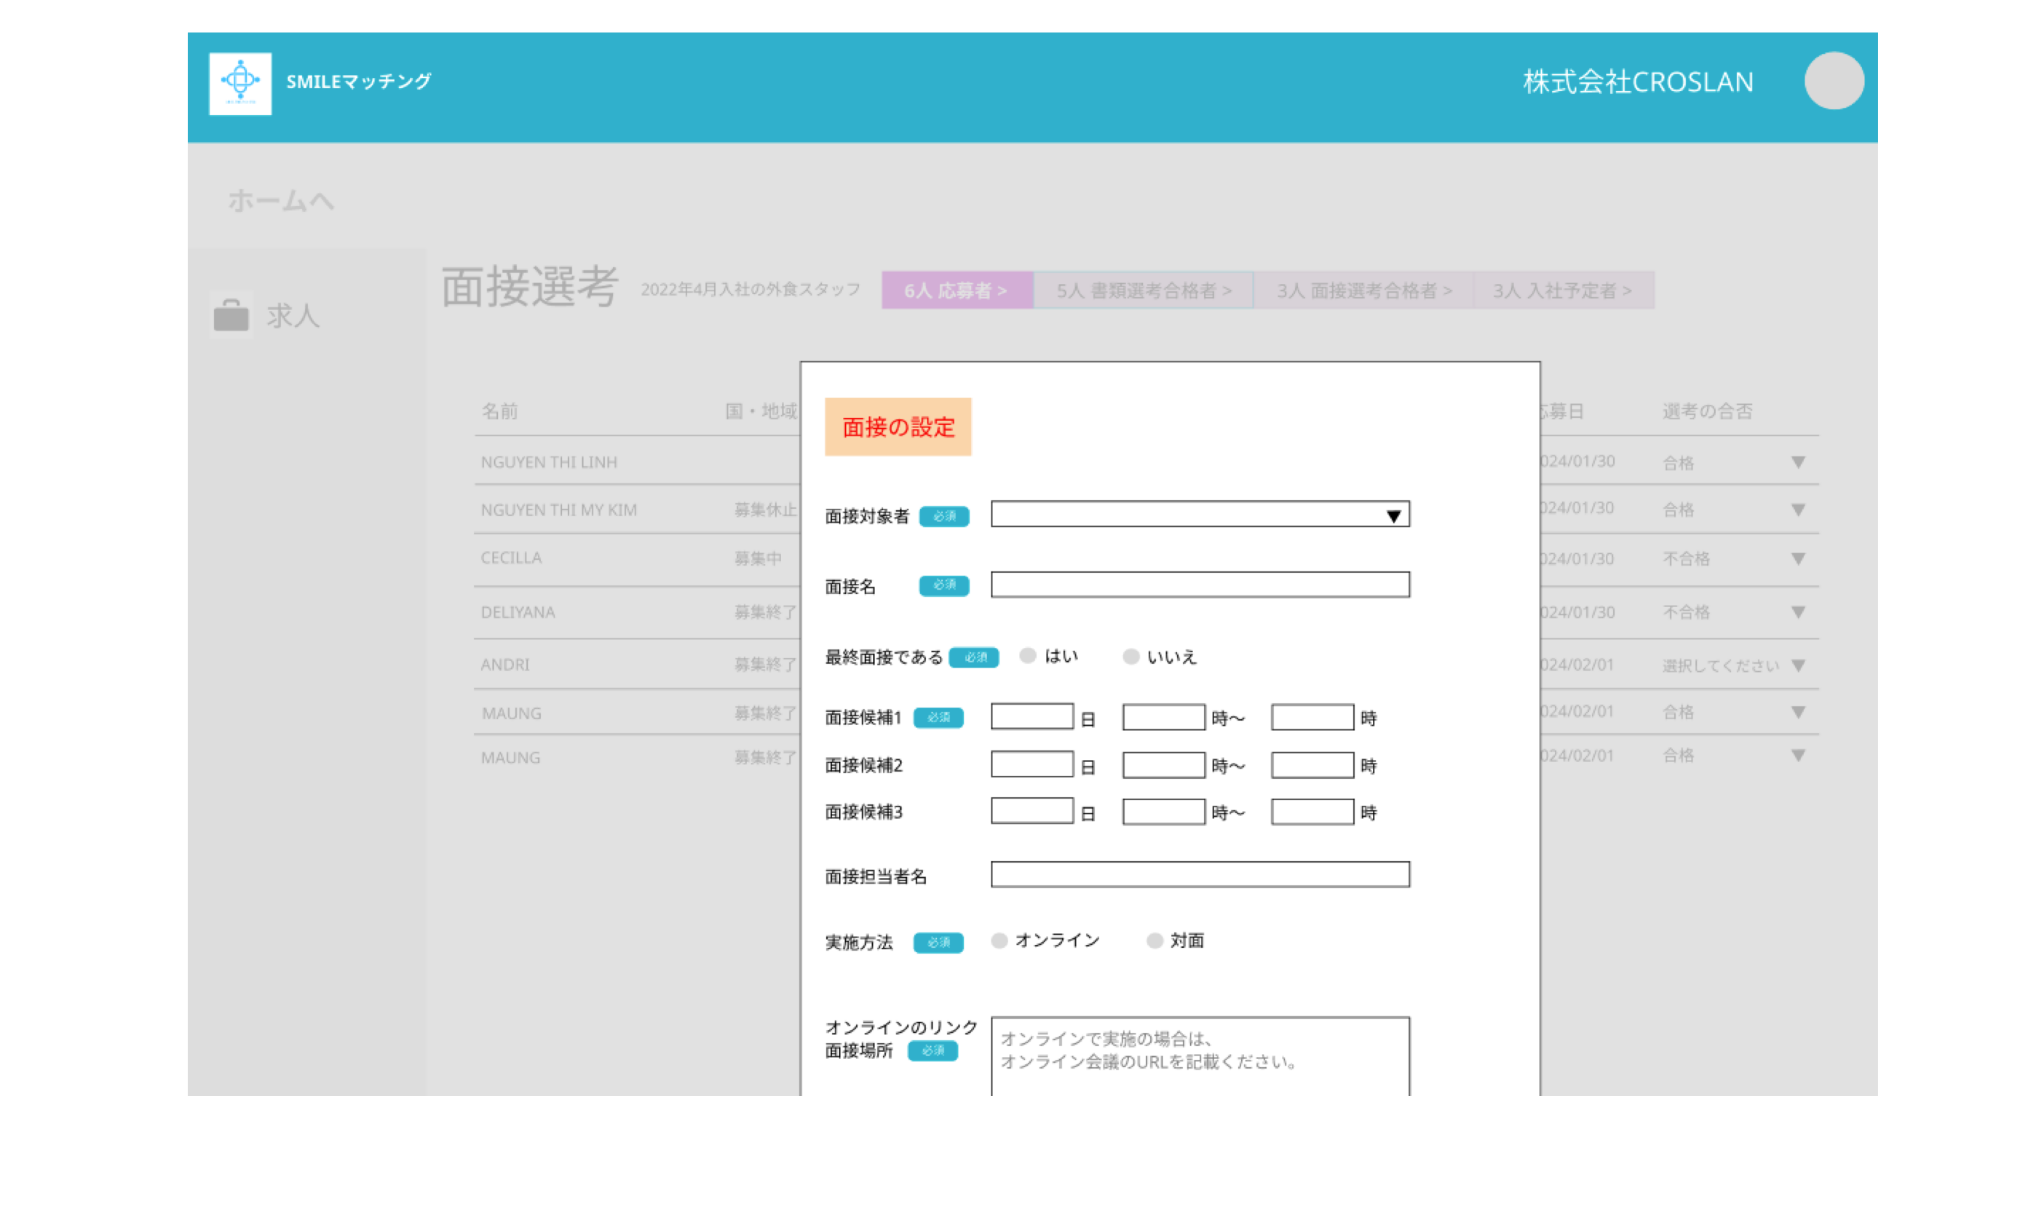The height and width of the screenshot is (1210, 2044).
Task: Select いいえ for 最終面接である
Action: [1131, 656]
